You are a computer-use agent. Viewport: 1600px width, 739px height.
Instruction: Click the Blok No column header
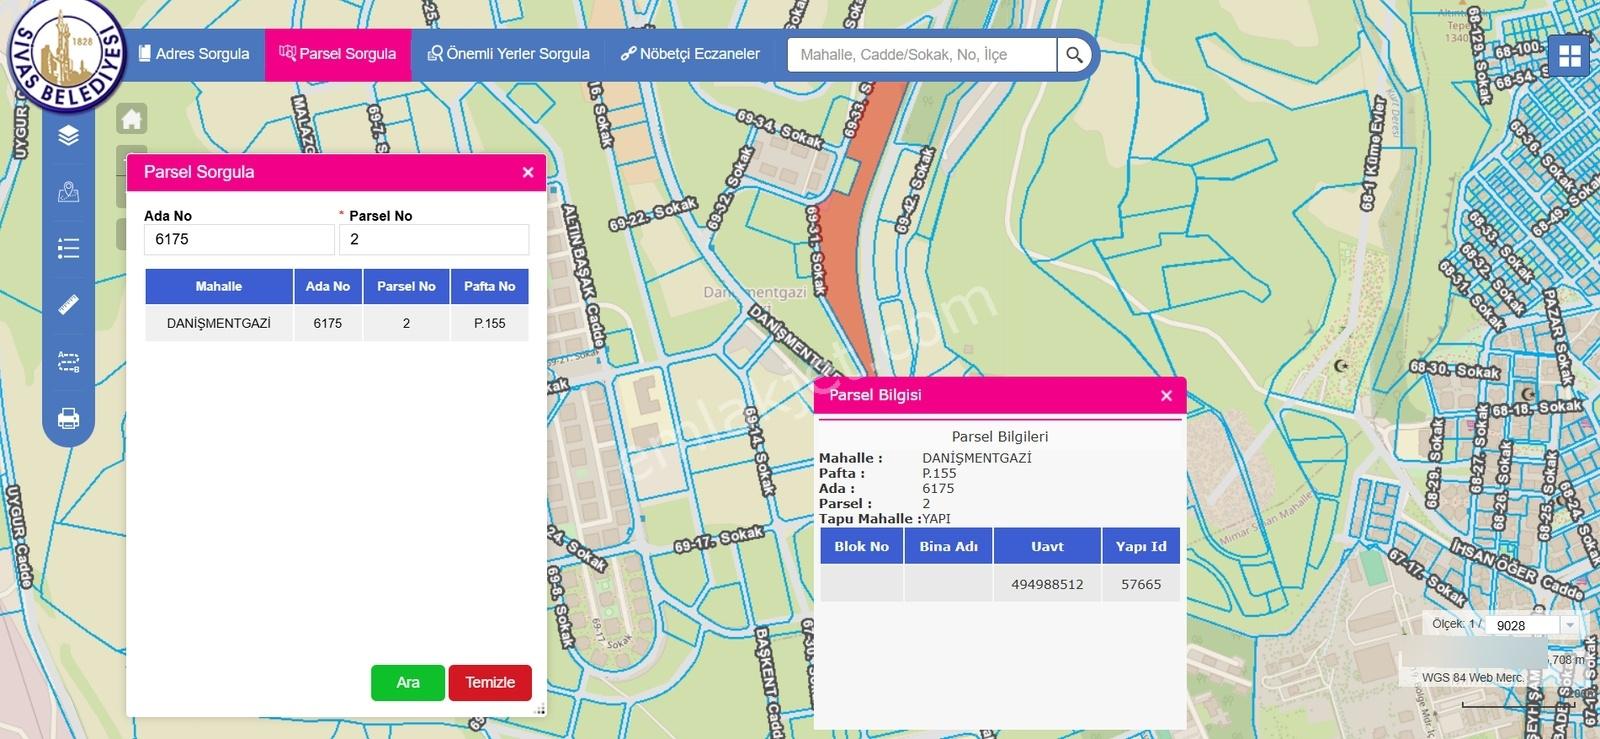click(x=861, y=546)
